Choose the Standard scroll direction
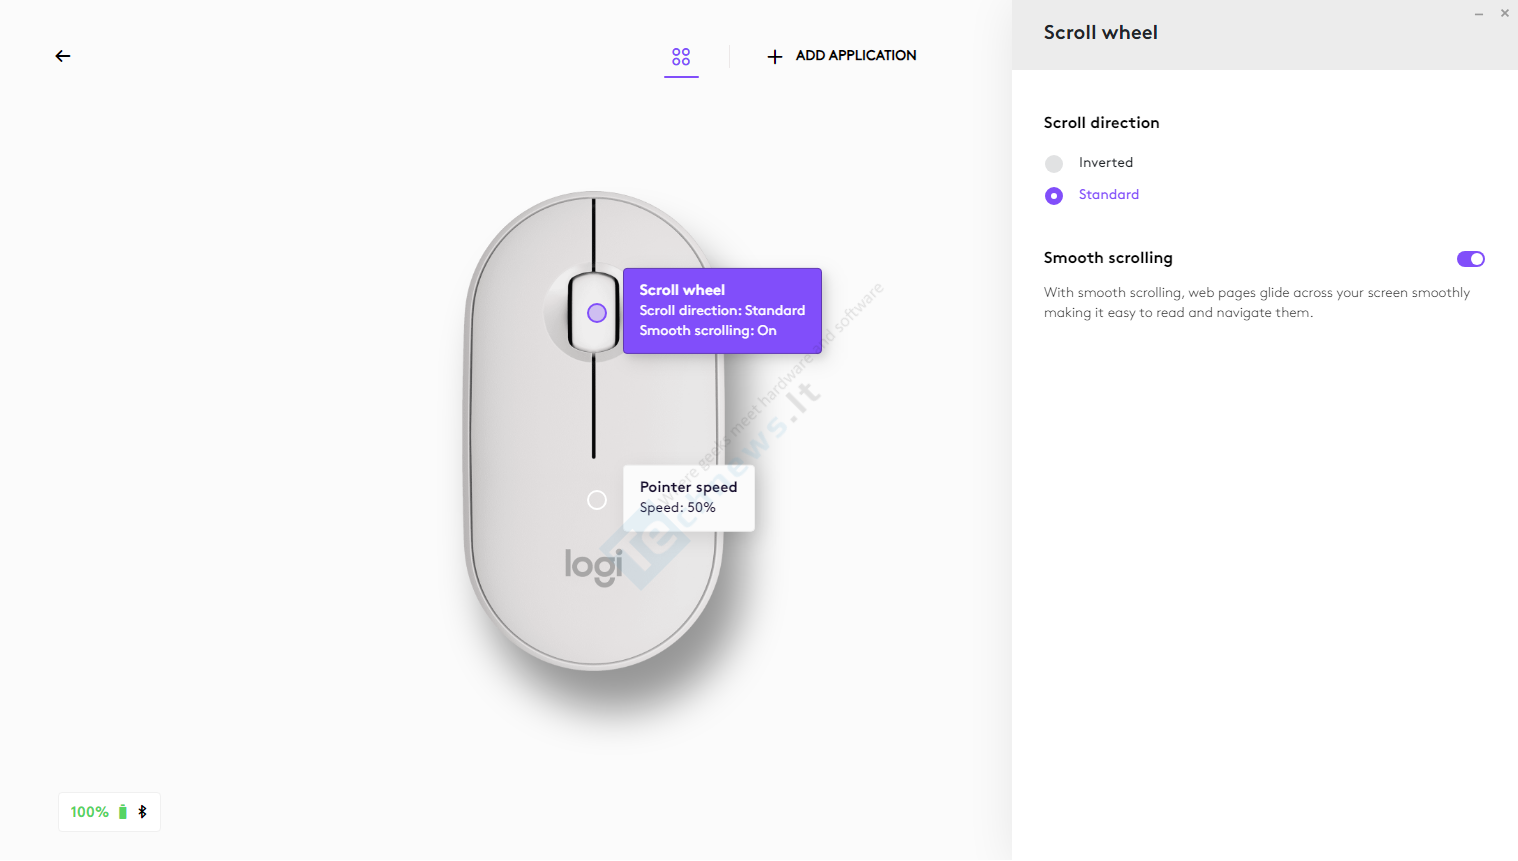The image size is (1518, 861). (1054, 195)
